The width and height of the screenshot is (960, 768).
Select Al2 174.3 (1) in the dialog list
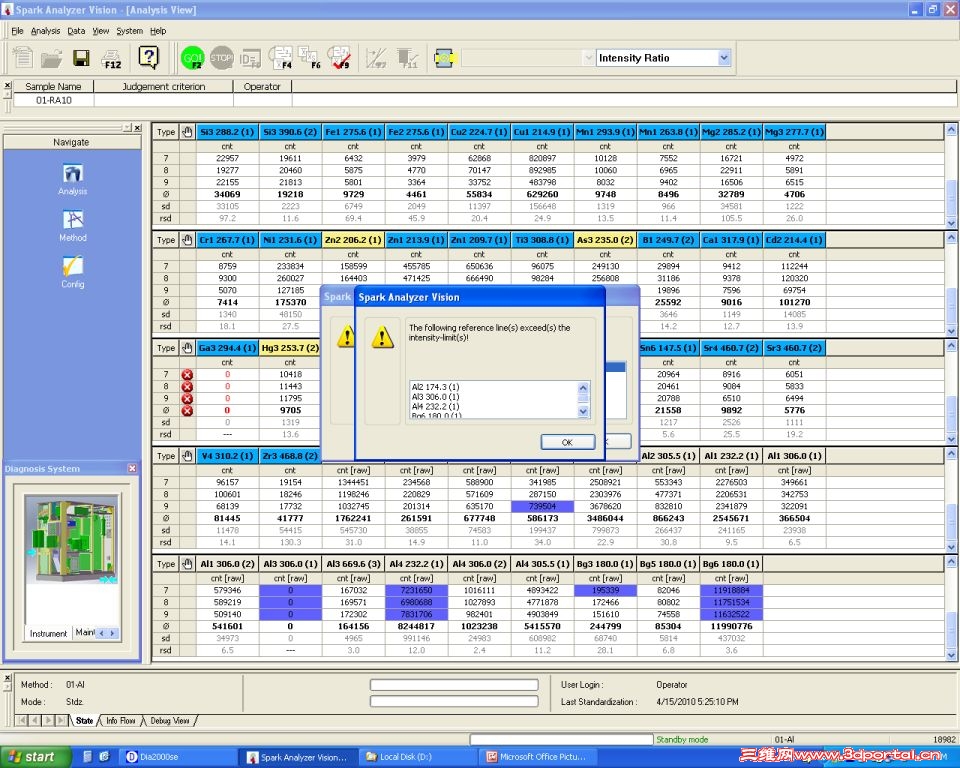pyautogui.click(x=435, y=387)
